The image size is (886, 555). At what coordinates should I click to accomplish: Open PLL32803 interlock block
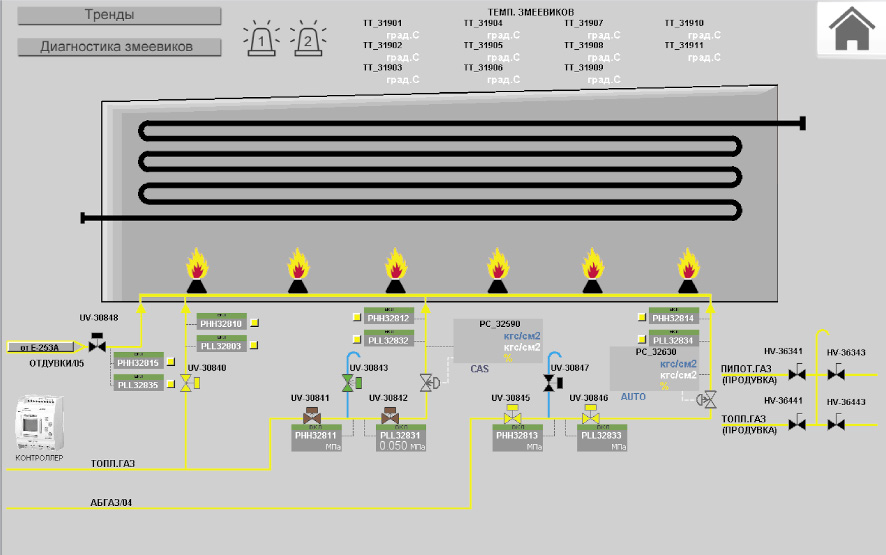coord(222,344)
